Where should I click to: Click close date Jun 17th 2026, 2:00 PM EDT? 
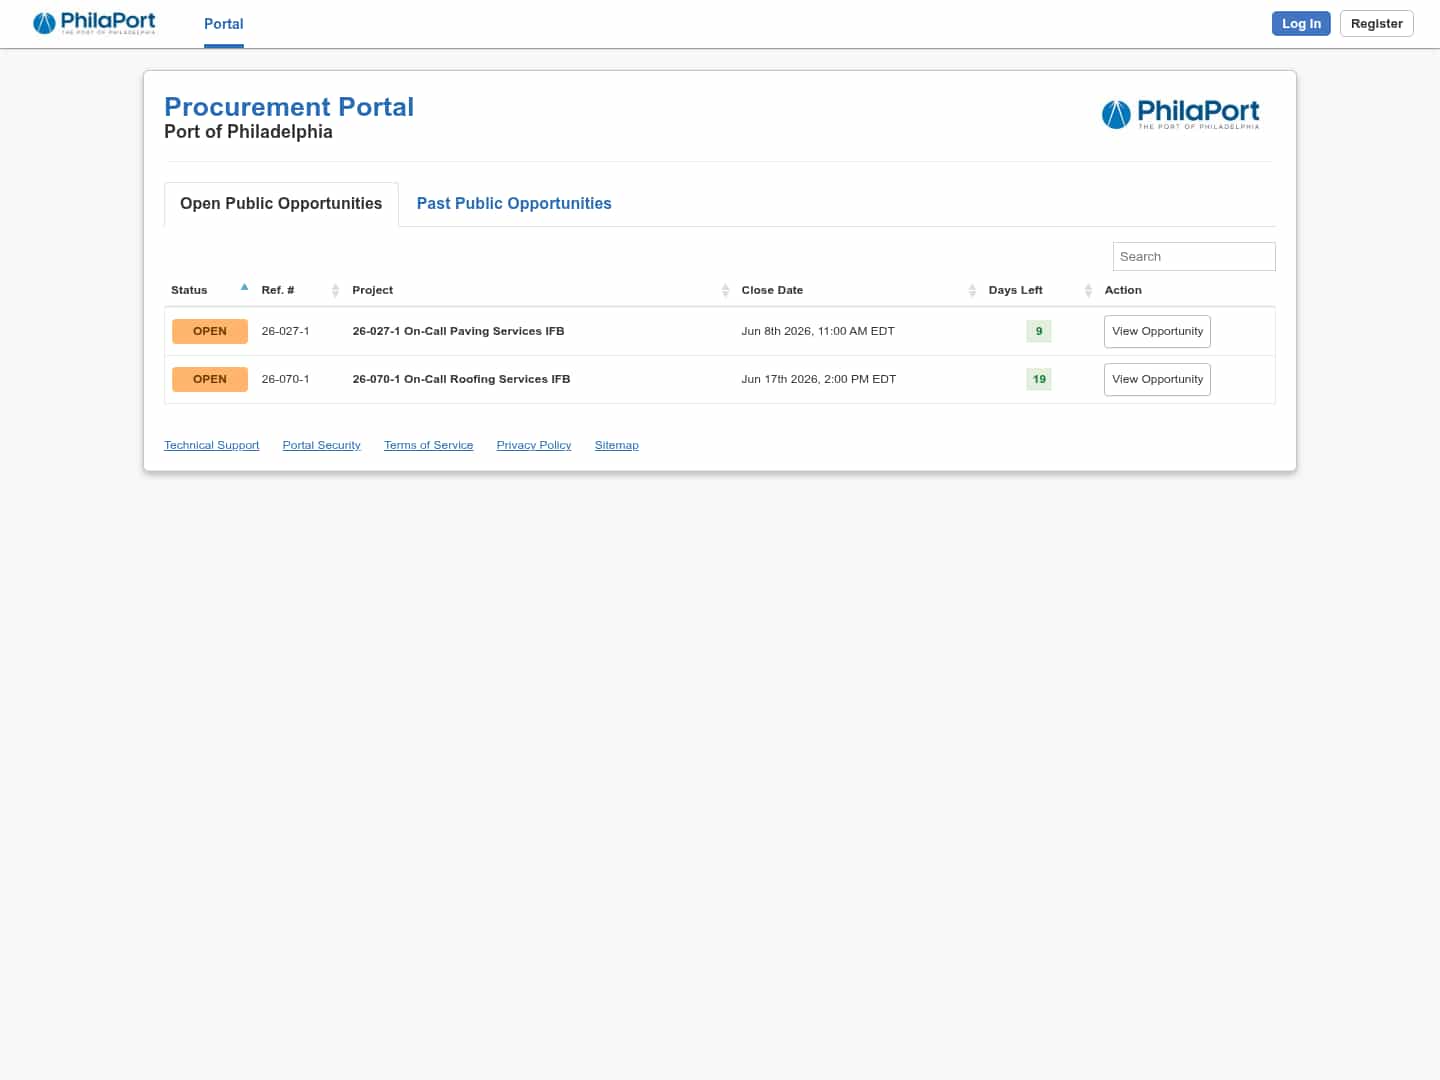pyautogui.click(x=819, y=379)
